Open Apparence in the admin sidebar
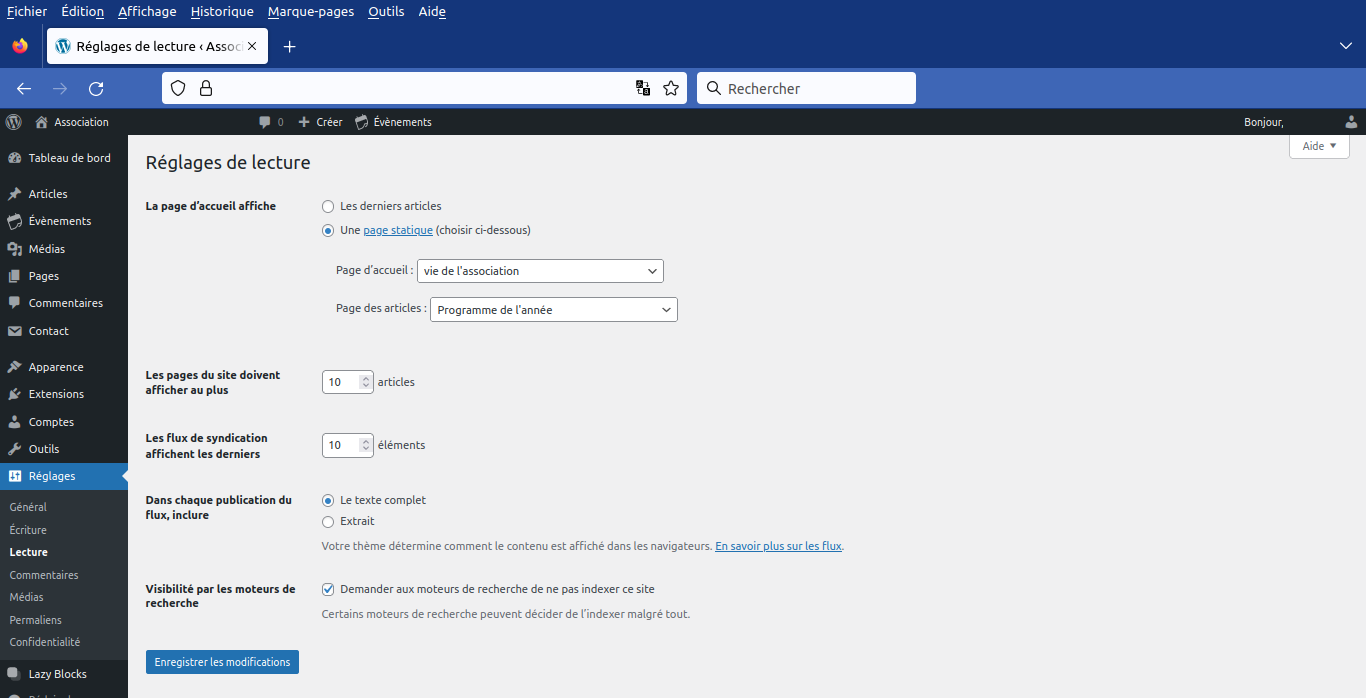This screenshot has width=1366, height=698. [56, 367]
